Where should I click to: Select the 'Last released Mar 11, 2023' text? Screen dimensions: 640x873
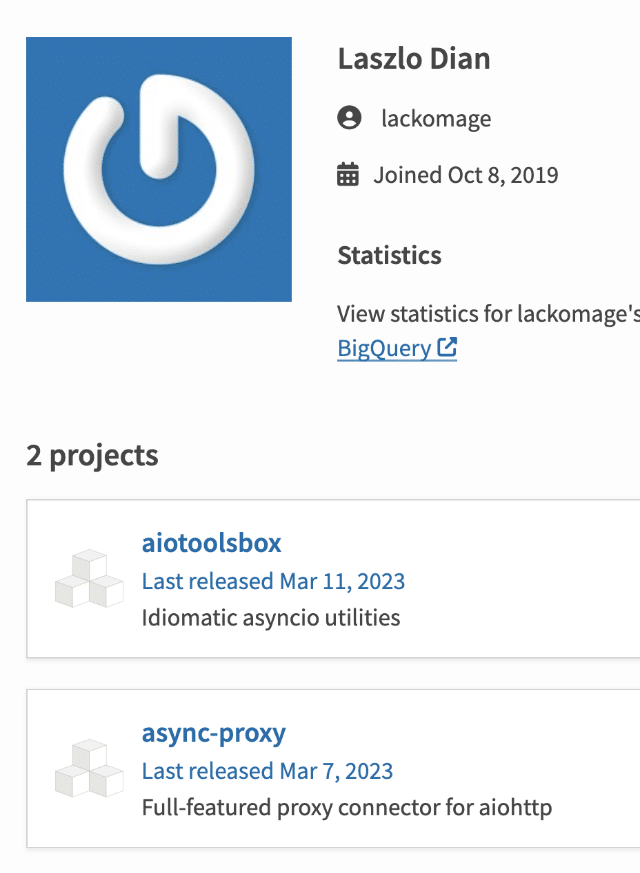tap(273, 581)
